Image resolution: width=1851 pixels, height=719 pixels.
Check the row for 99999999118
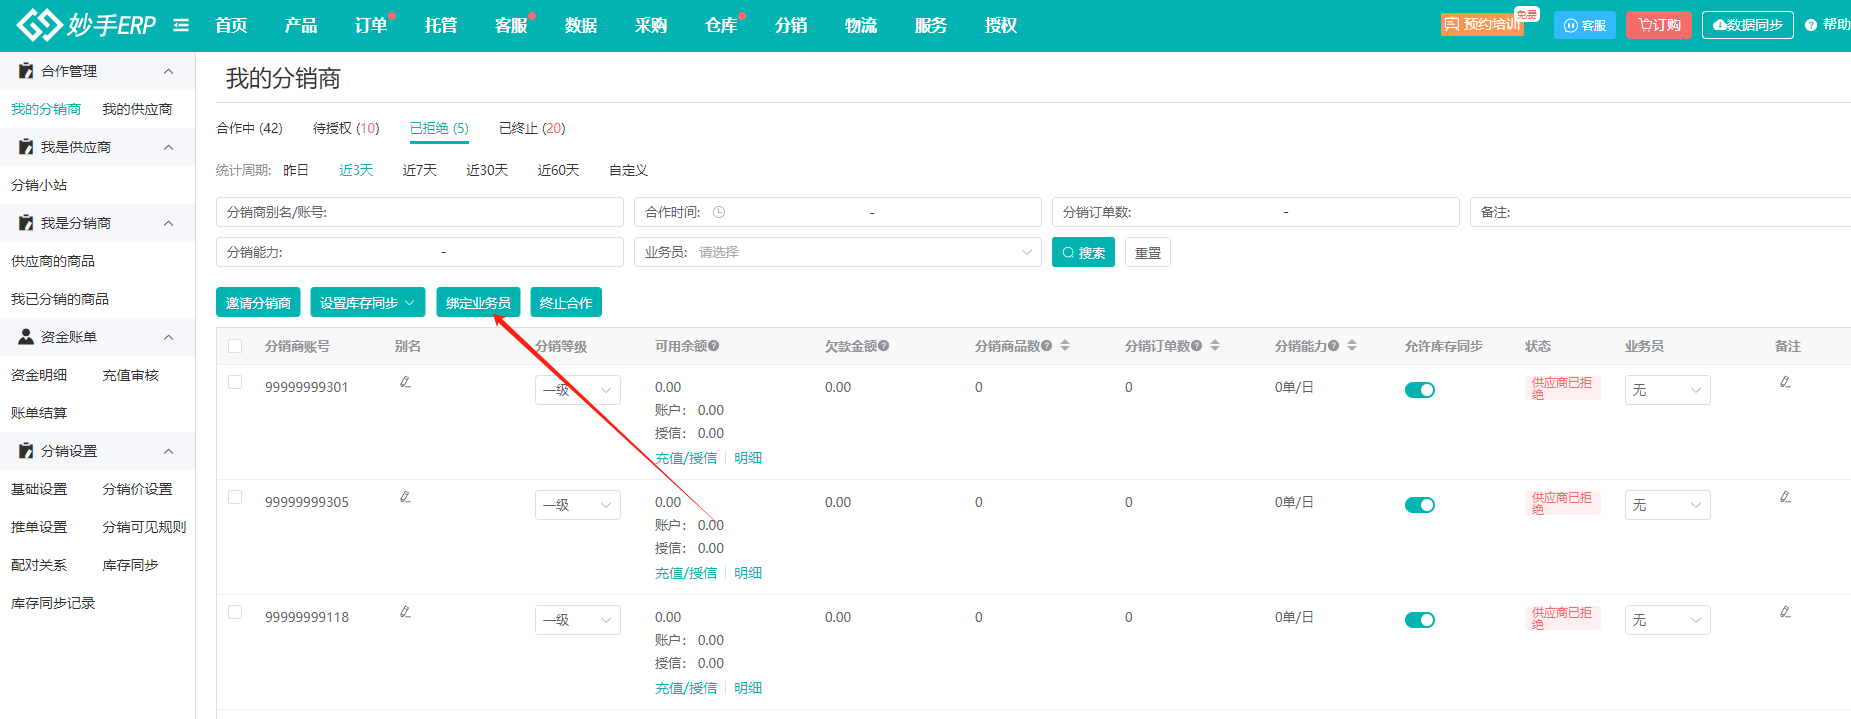pos(235,612)
